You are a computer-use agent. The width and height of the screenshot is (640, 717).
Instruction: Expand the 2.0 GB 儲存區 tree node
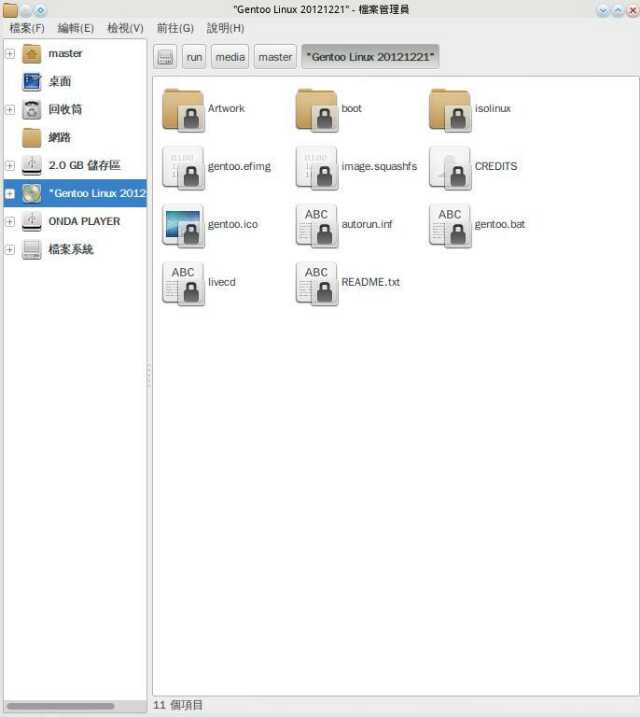point(10,166)
